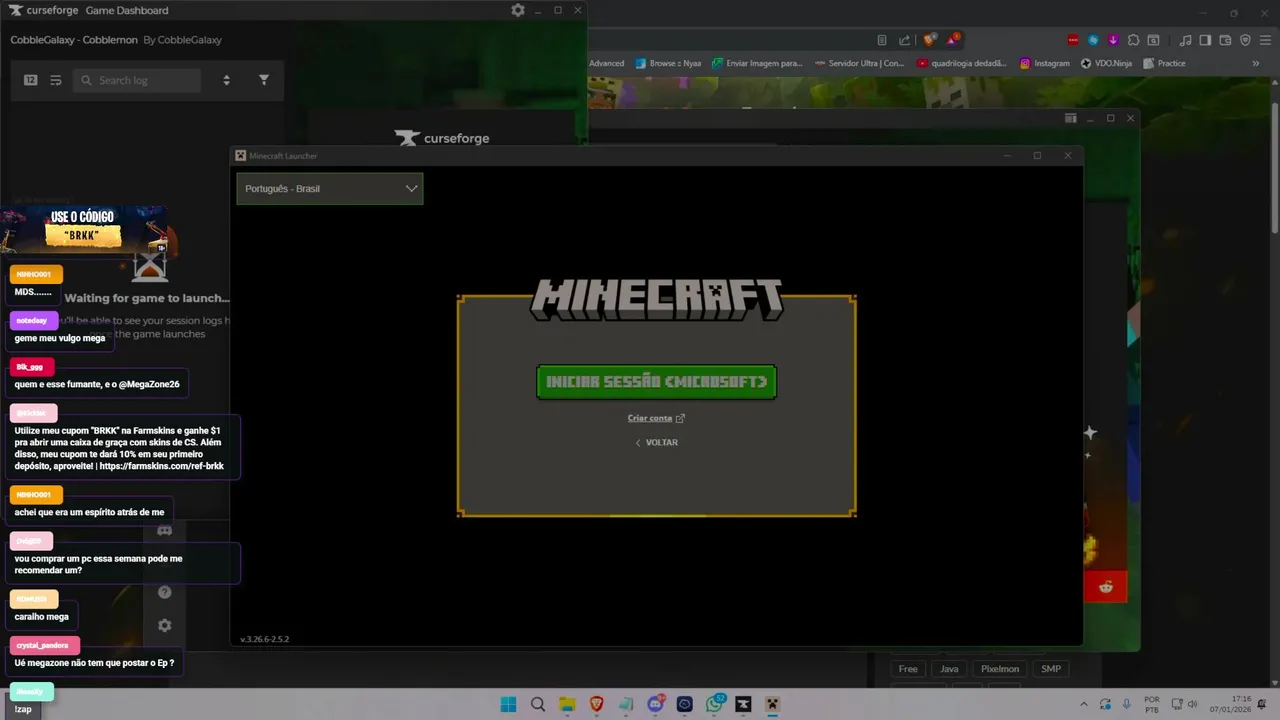Image resolution: width=1280 pixels, height=720 pixels.
Task: Open the volume icon in the system tray
Action: coord(1192,704)
